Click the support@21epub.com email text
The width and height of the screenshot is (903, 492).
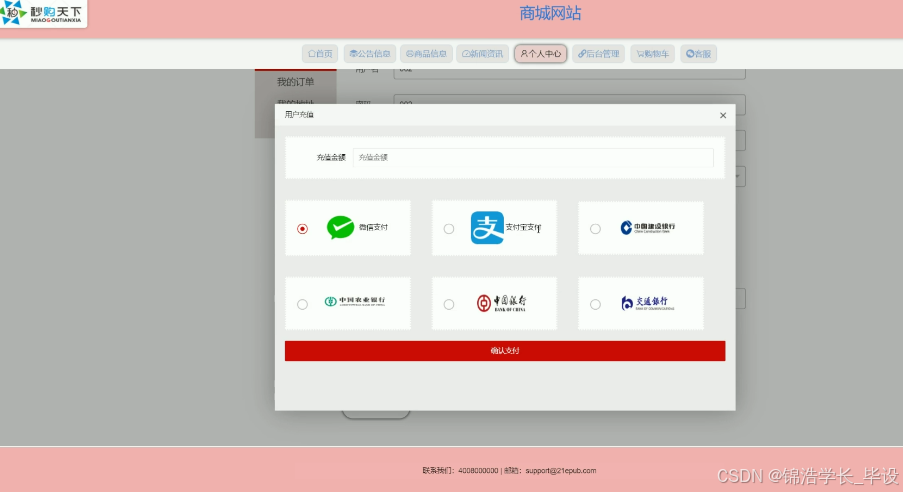tap(560, 471)
